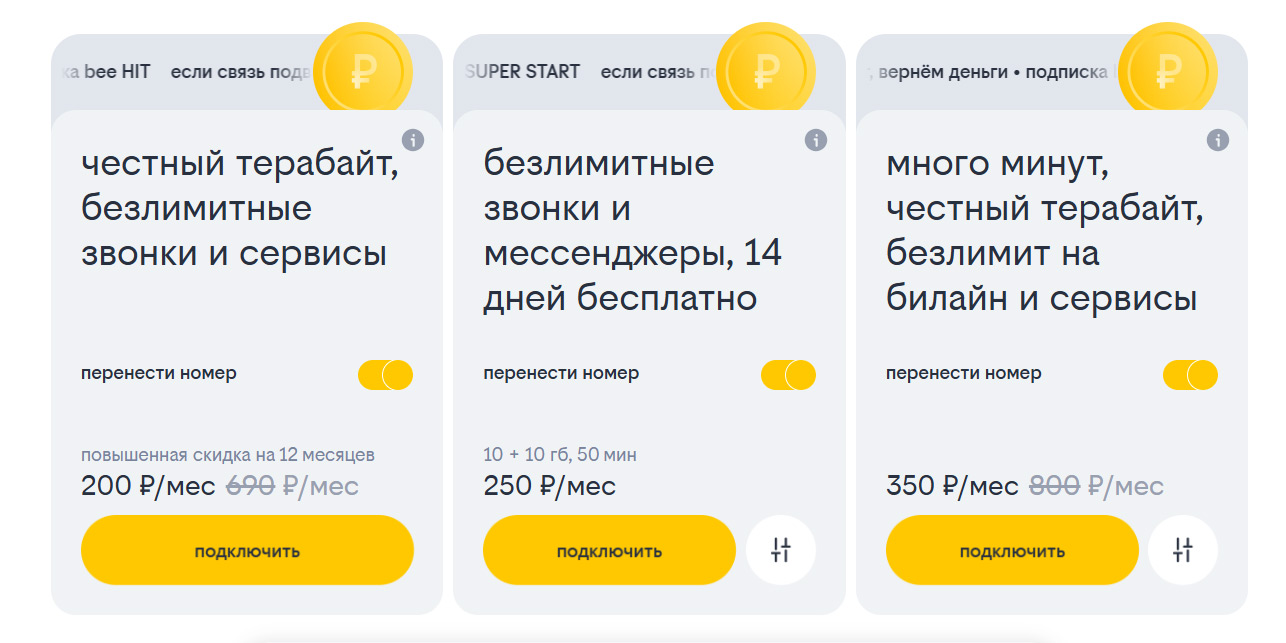Switch off перенести номер on 350 ₽ plan
Image resolution: width=1286 pixels, height=643 pixels.
point(1190,375)
